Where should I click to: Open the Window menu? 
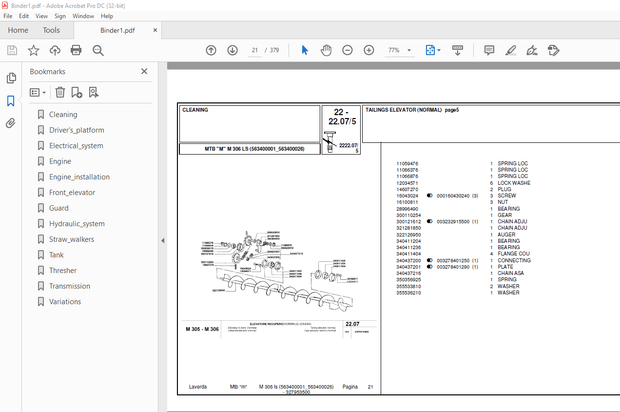[x=84, y=16]
